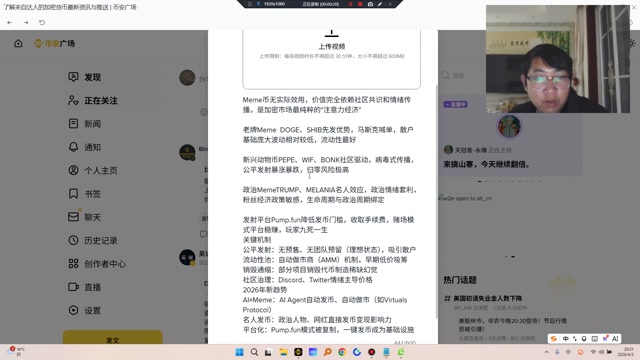Screen dimensions: 640x360
Task: Open live stream titled 来搞山寨，今天继续翻倍
Action: click(487, 164)
